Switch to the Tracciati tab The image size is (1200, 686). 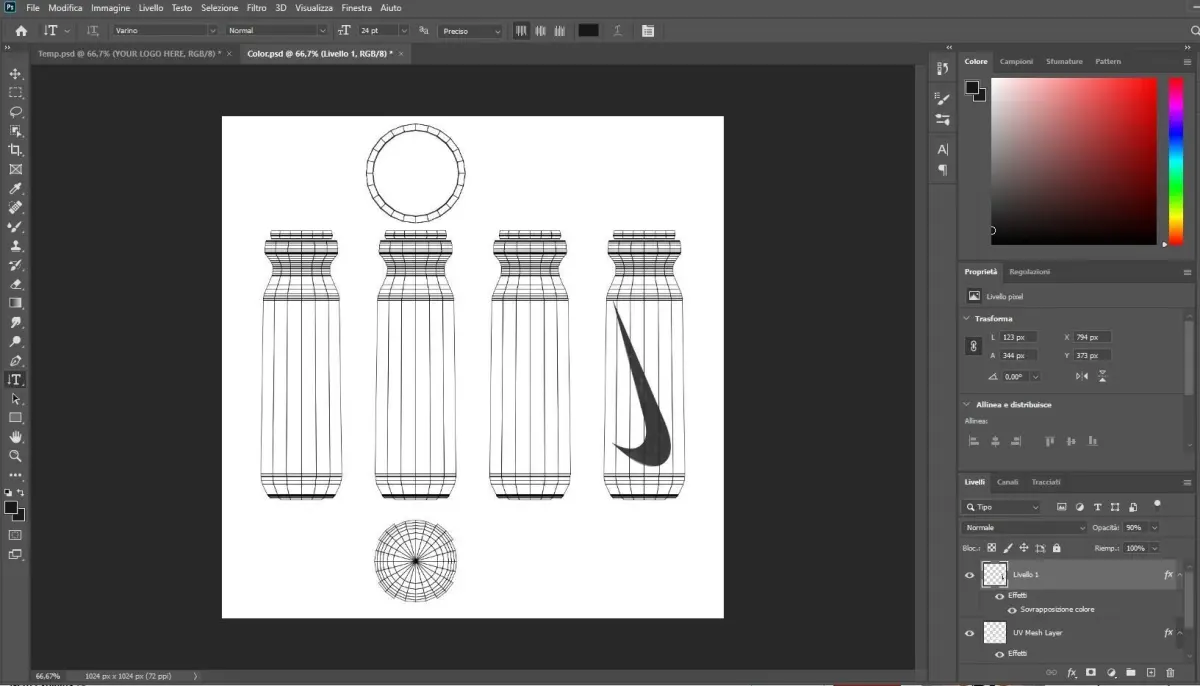click(x=1046, y=482)
